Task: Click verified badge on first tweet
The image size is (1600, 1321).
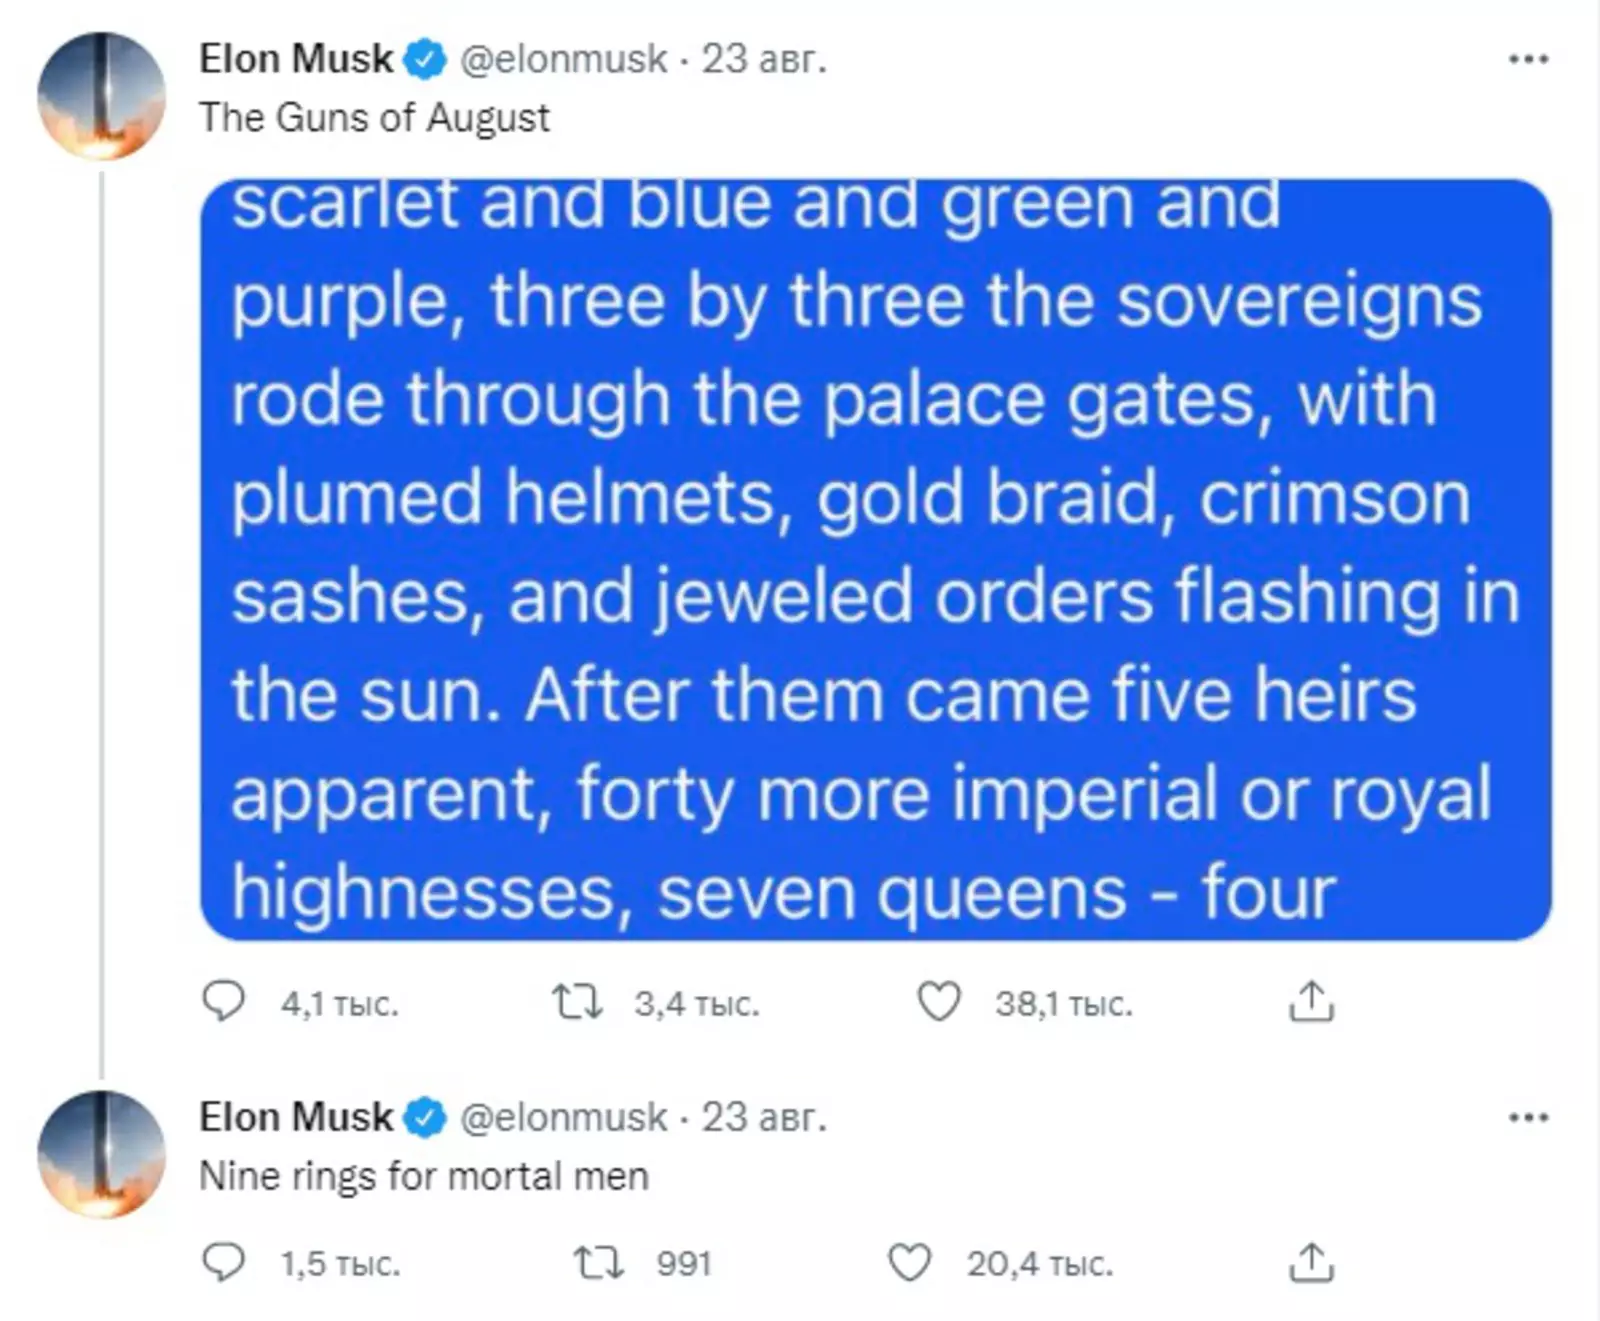Action: 425,60
